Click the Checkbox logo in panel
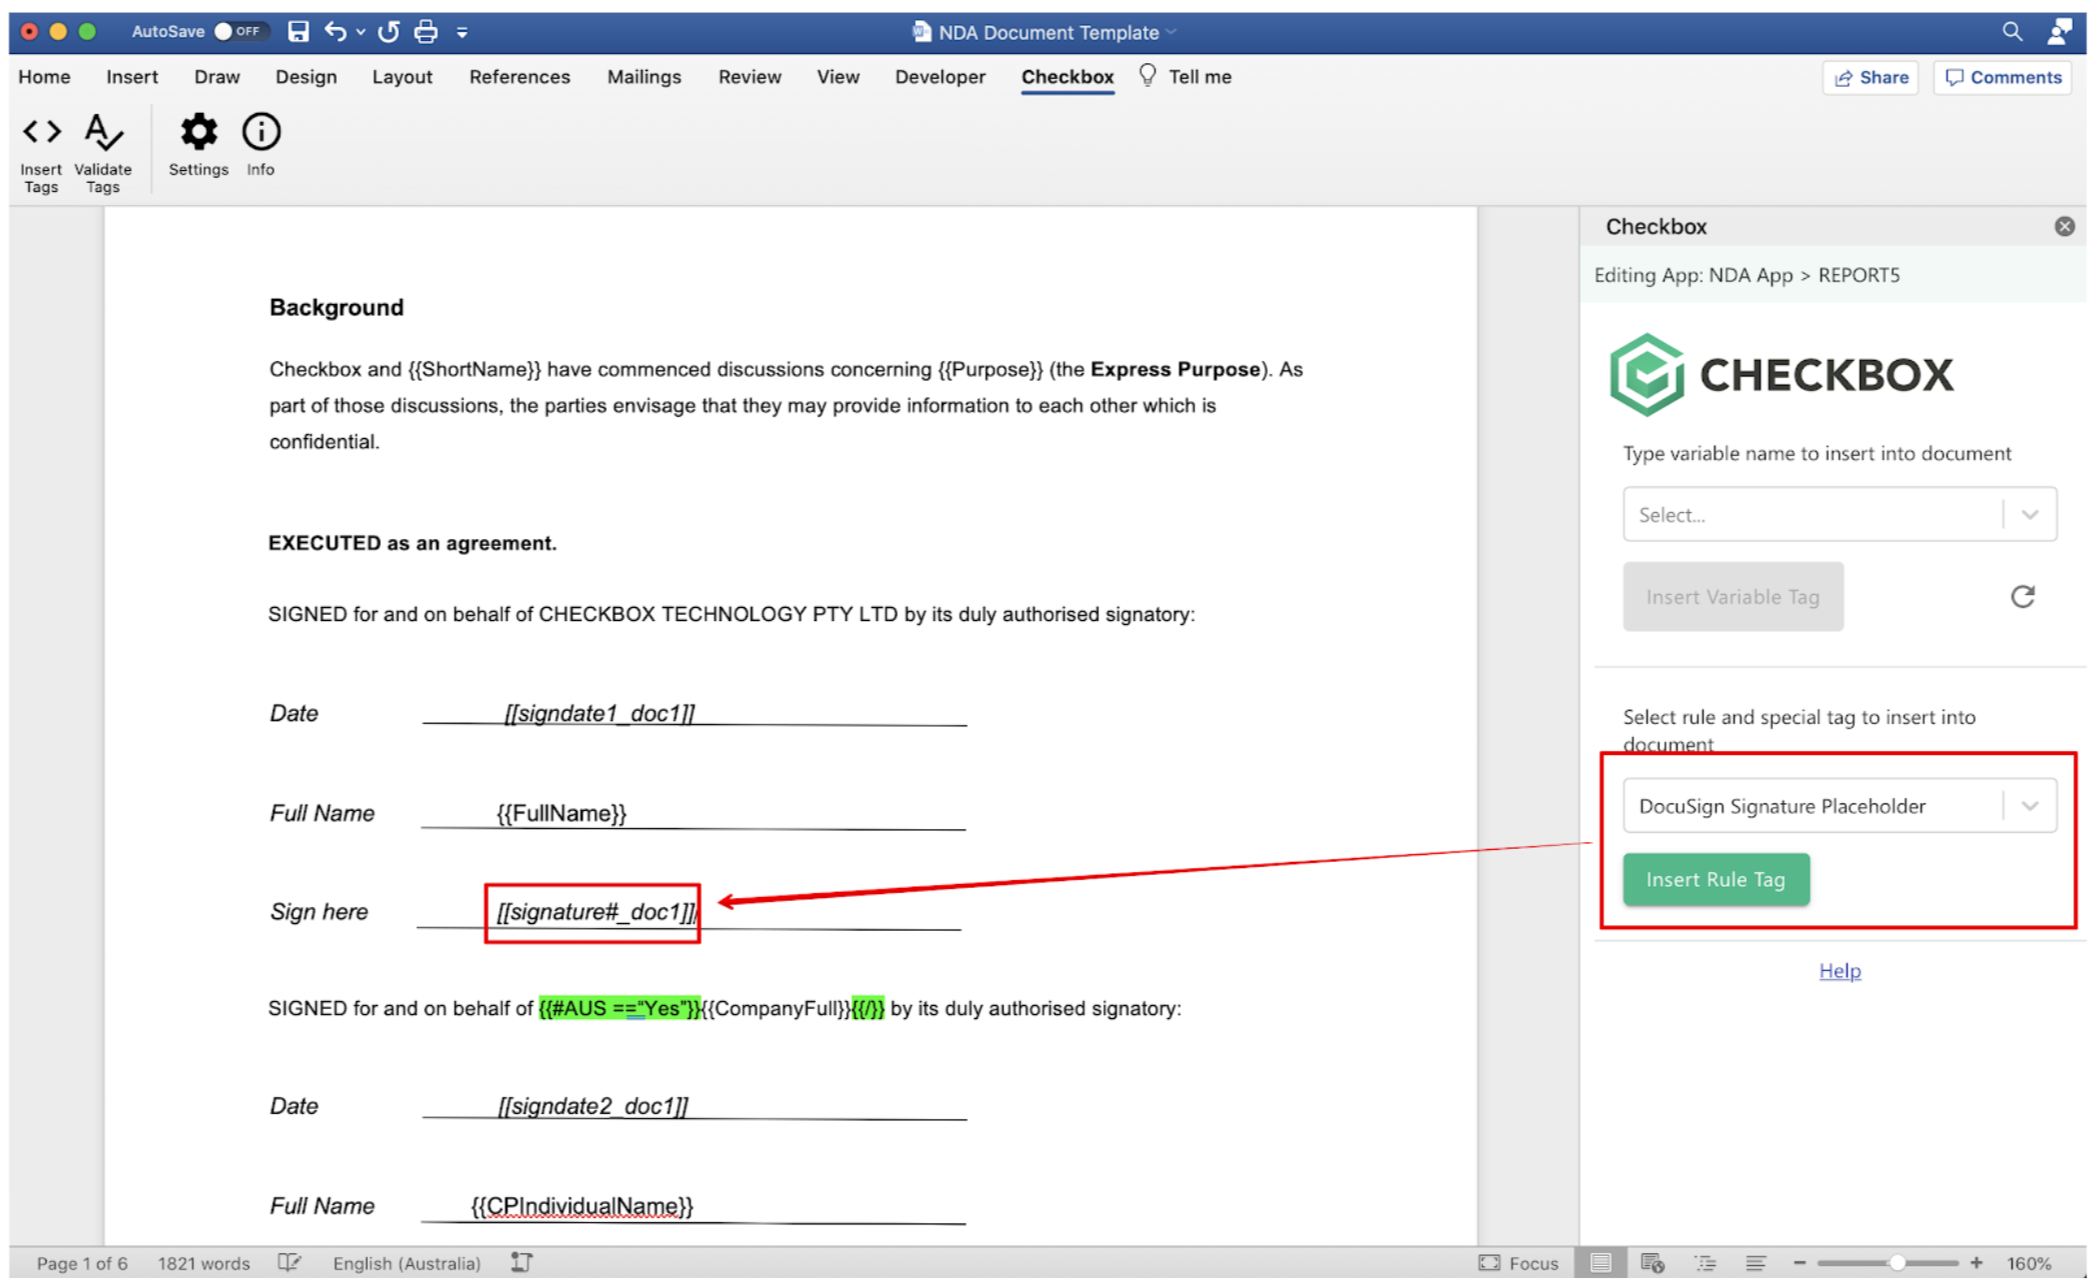Viewport: 2092px width, 1288px height. coord(1780,374)
